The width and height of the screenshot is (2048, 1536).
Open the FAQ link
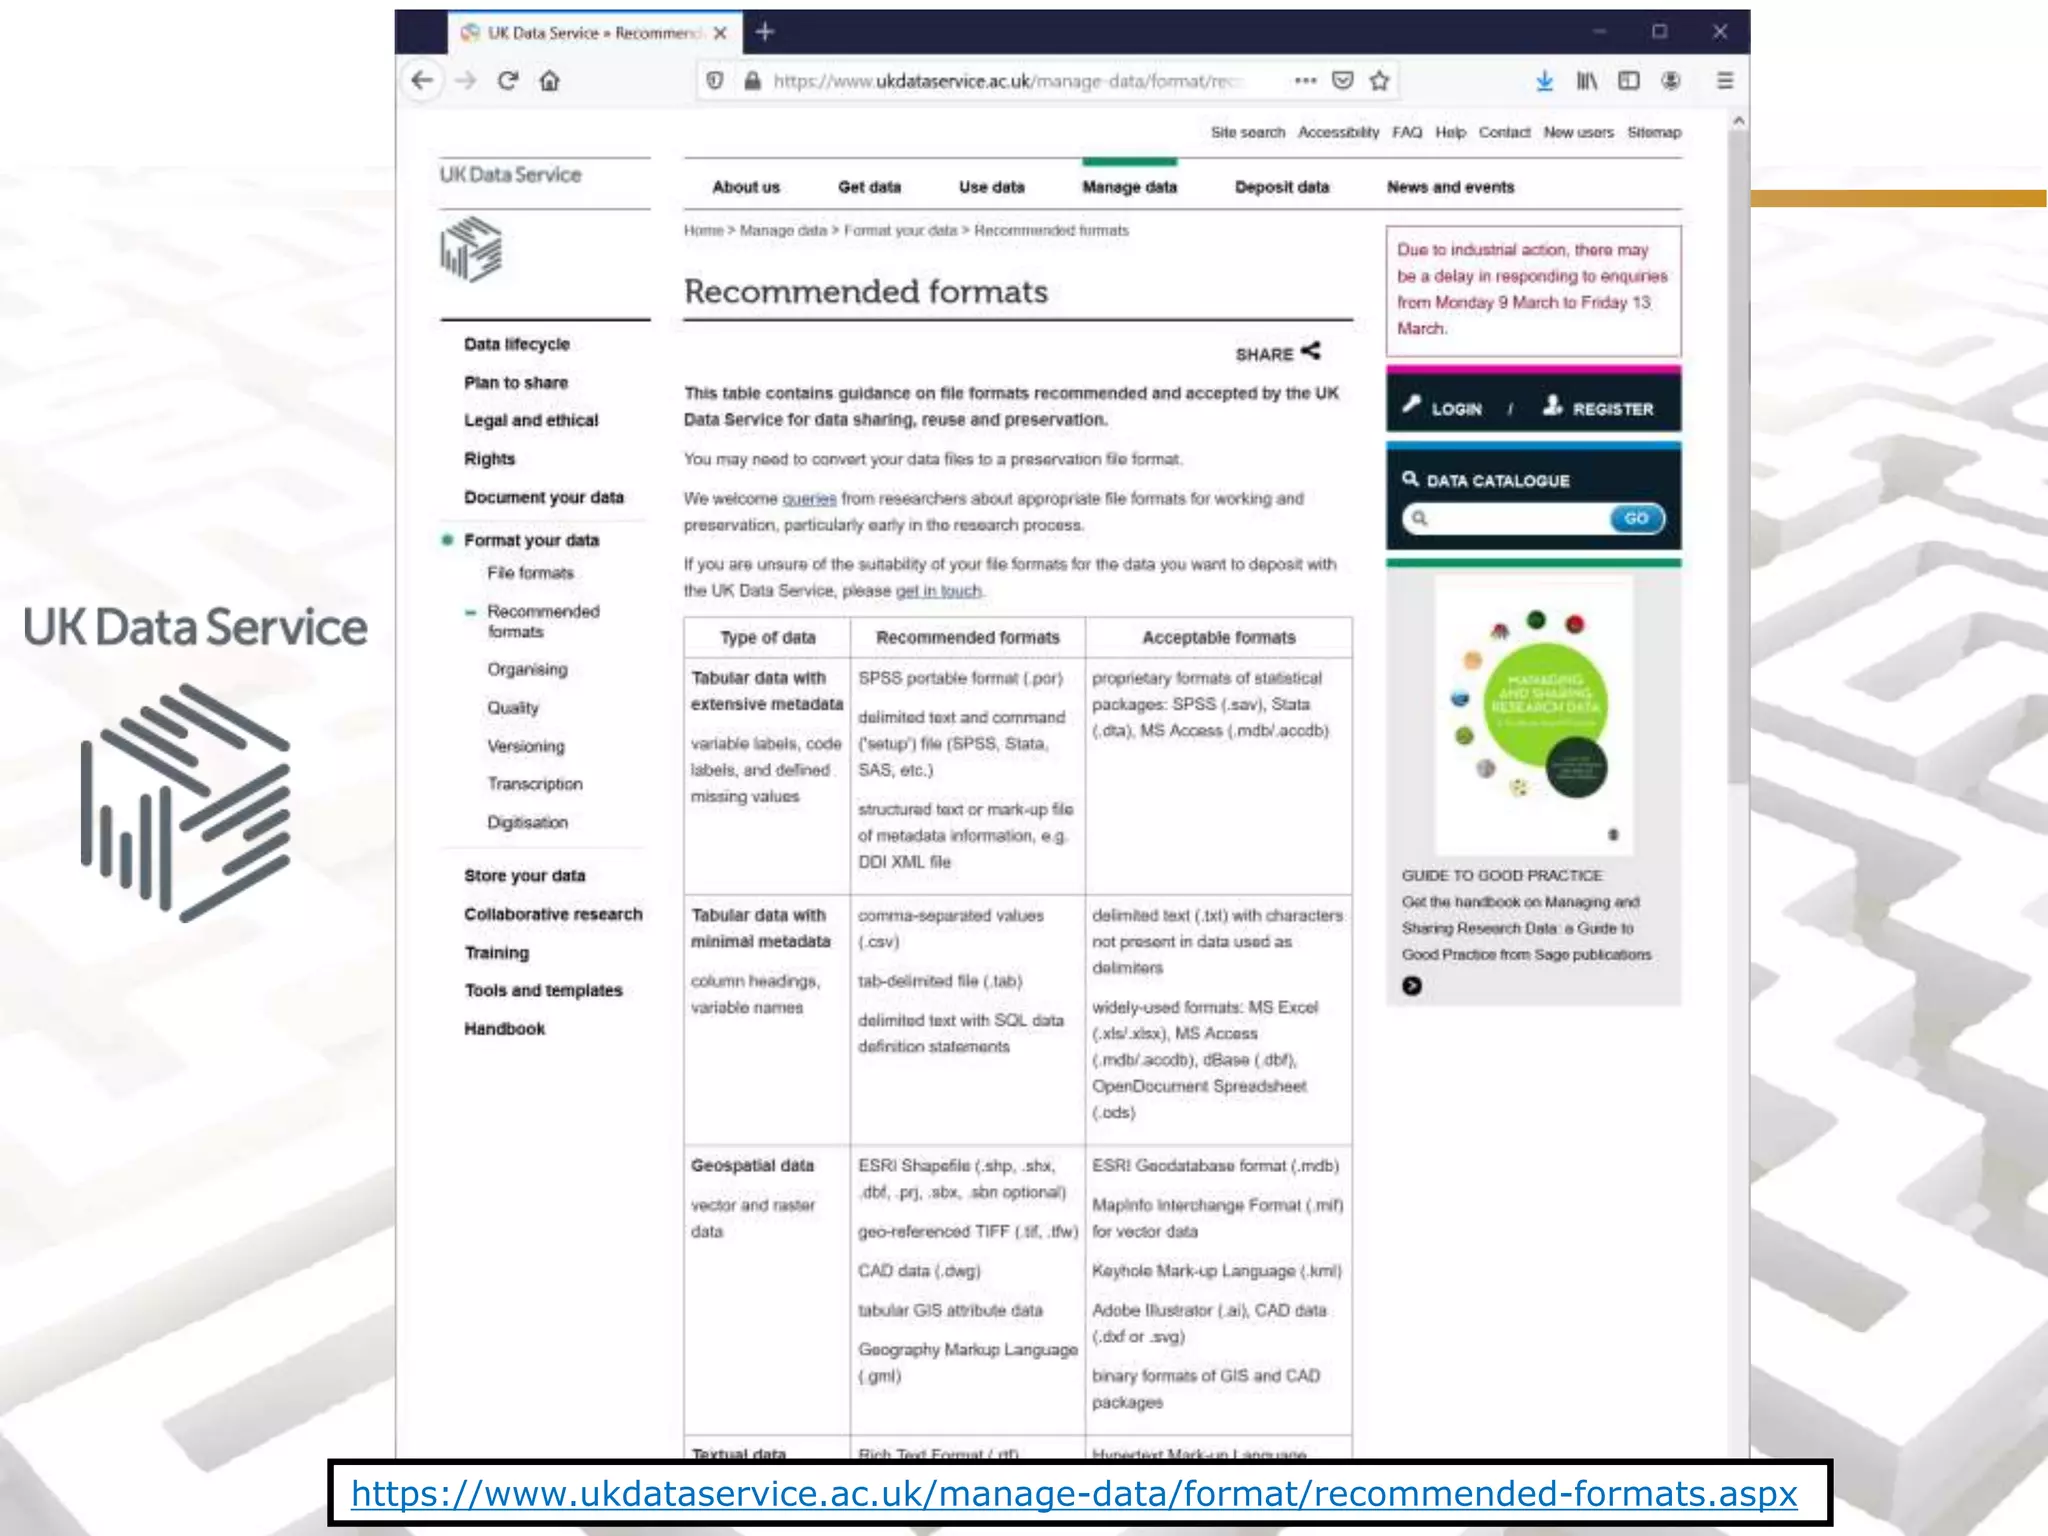(1407, 132)
